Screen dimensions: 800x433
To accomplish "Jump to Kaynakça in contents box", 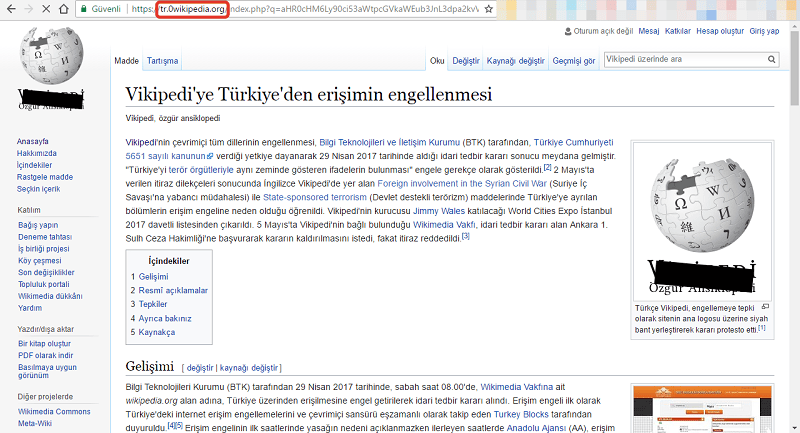I will [157, 332].
